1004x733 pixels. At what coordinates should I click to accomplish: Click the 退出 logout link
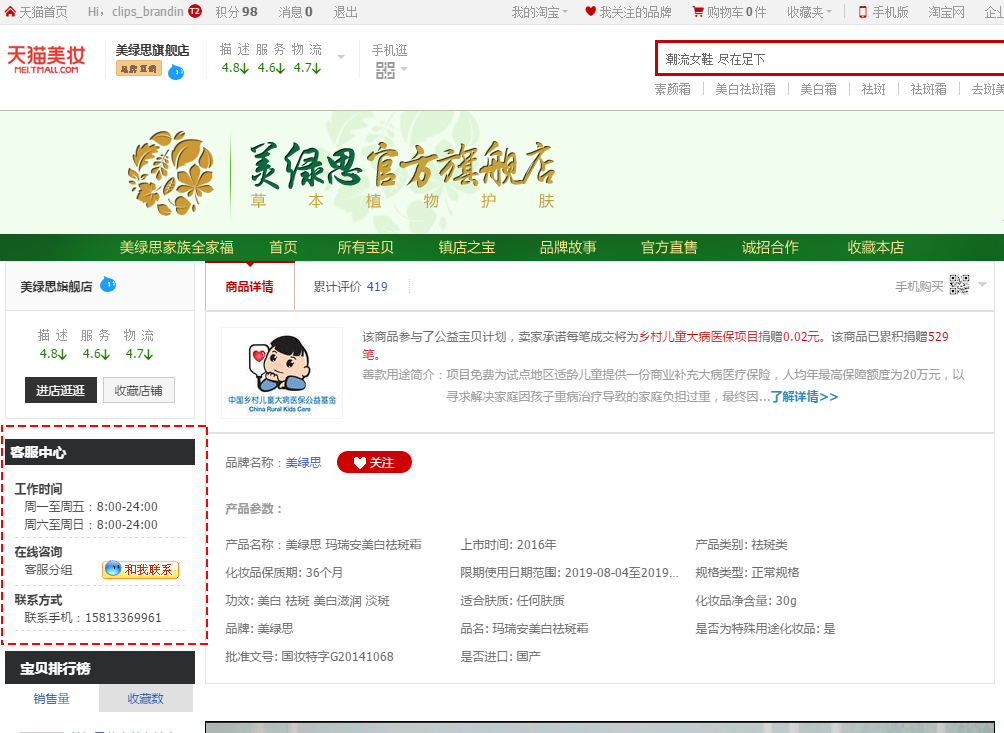tap(346, 12)
